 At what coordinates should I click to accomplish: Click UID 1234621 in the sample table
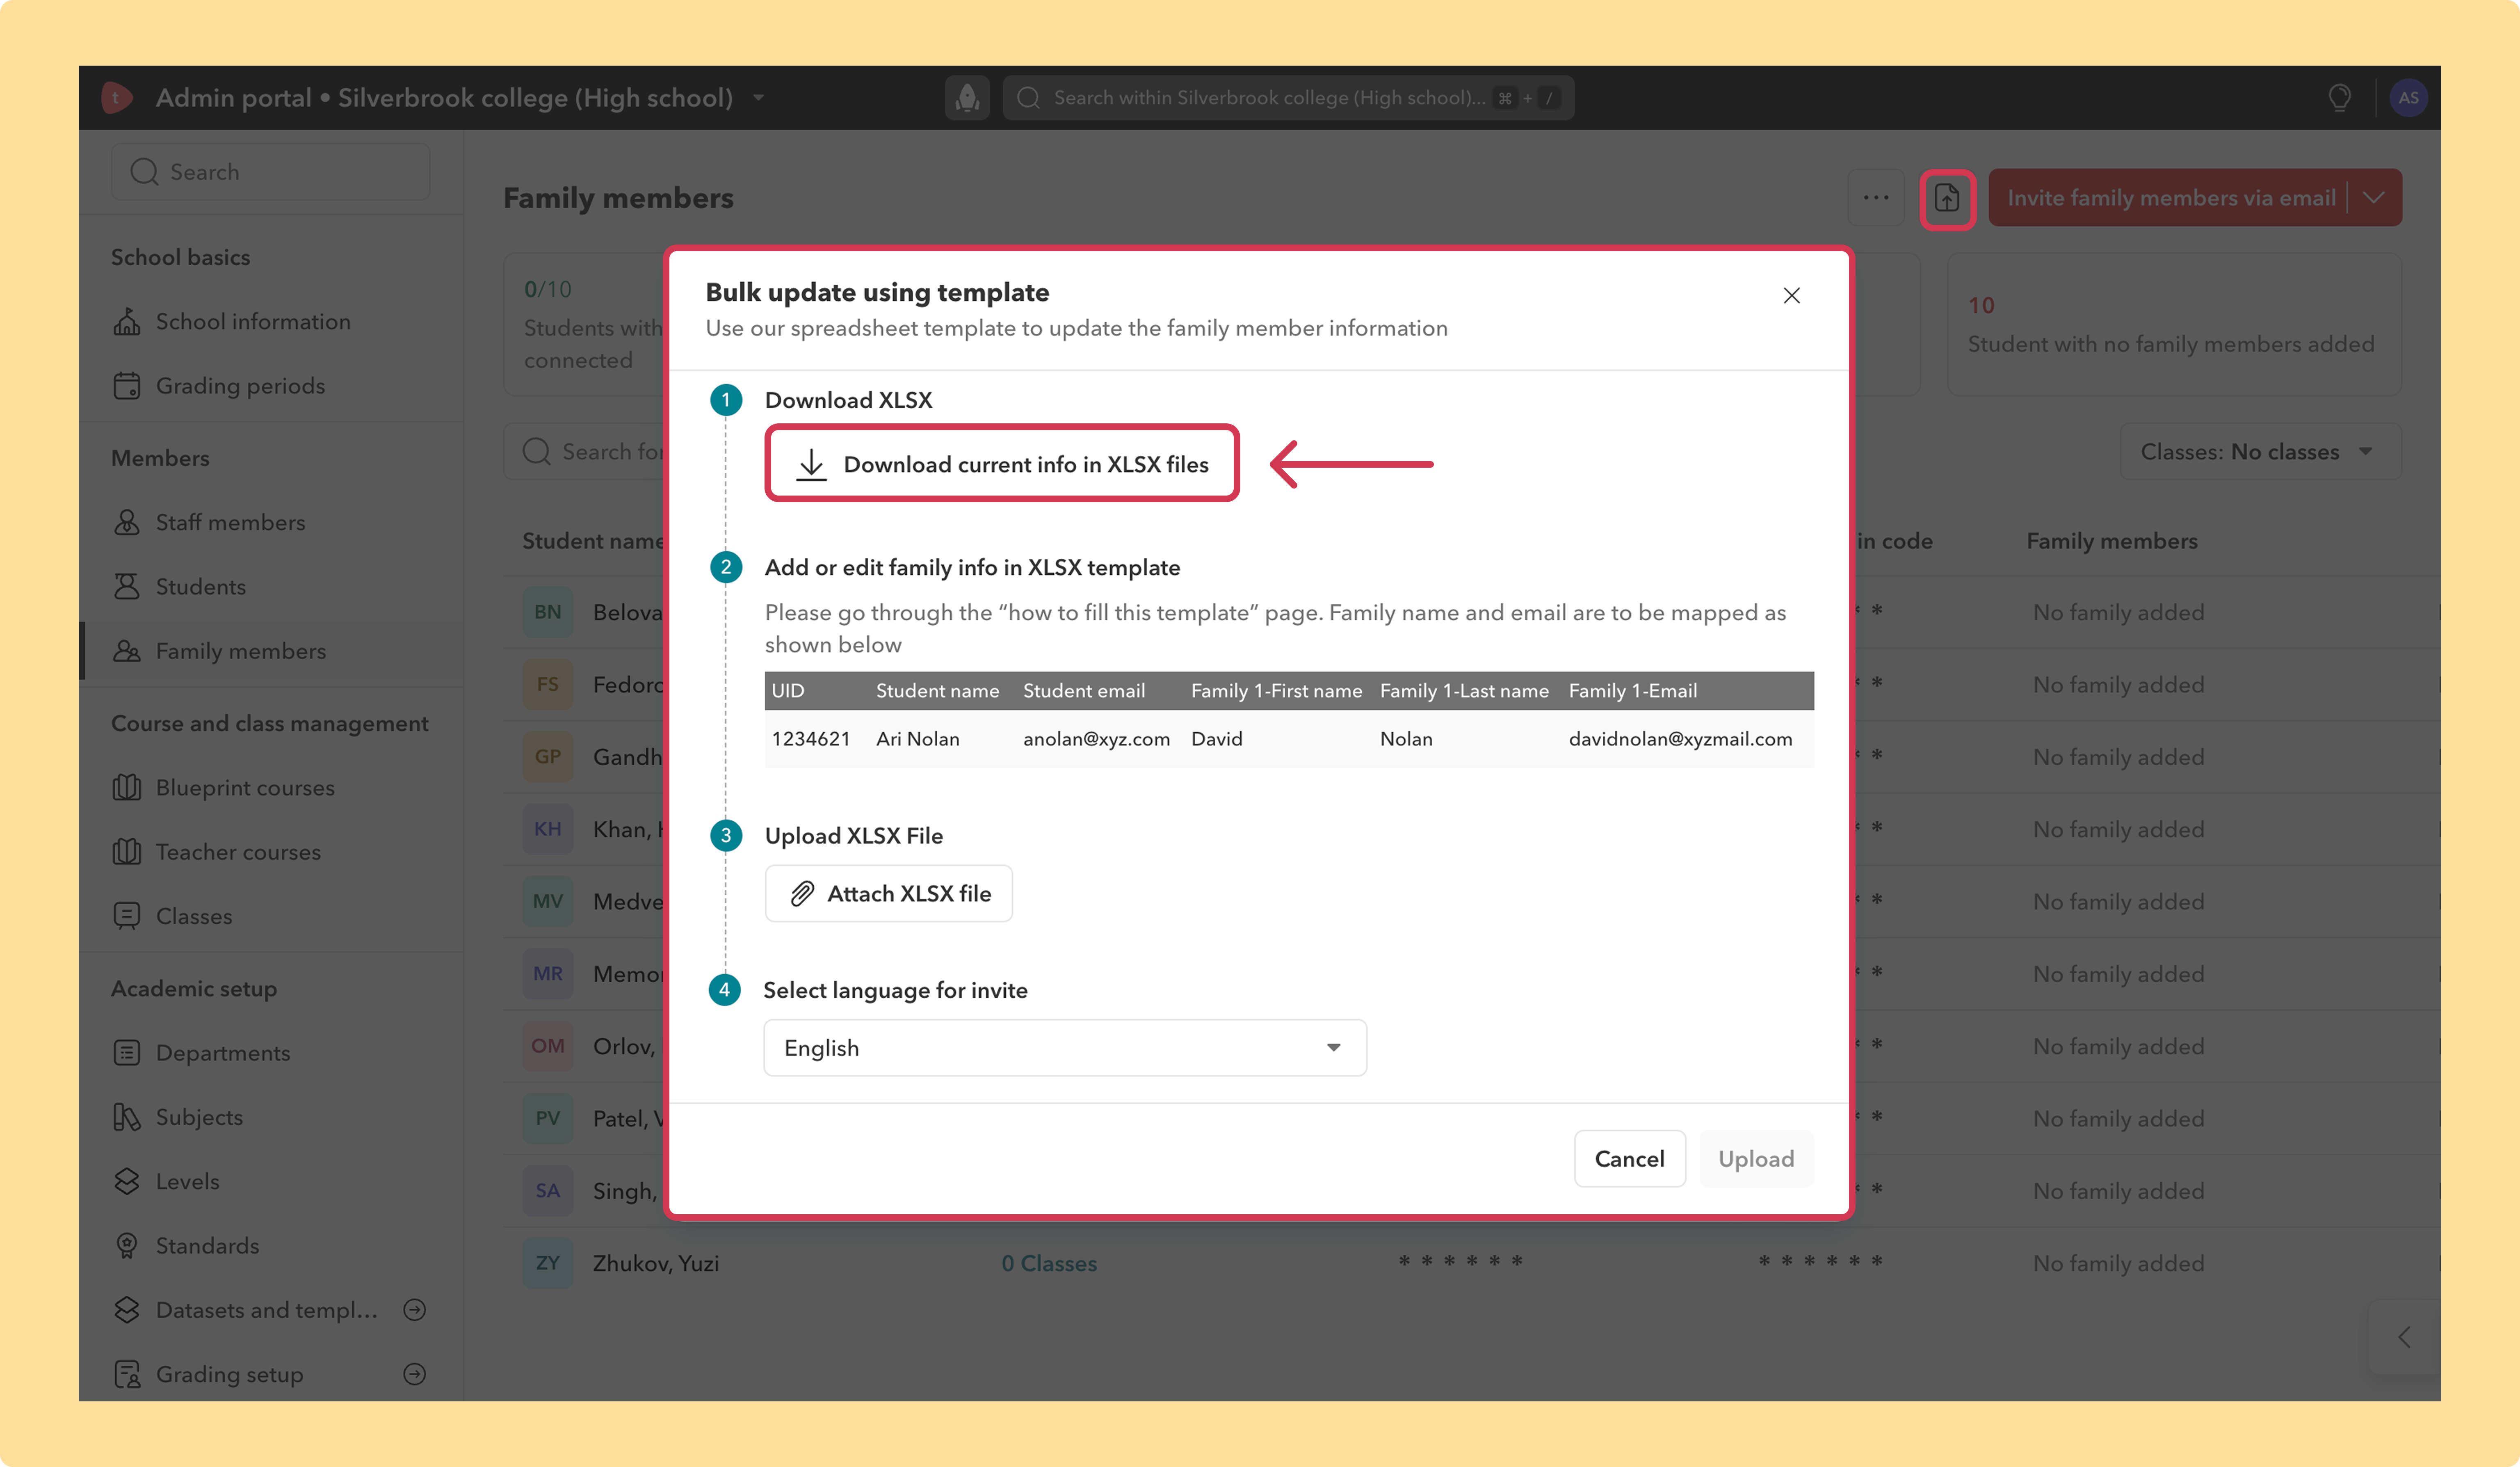click(811, 739)
